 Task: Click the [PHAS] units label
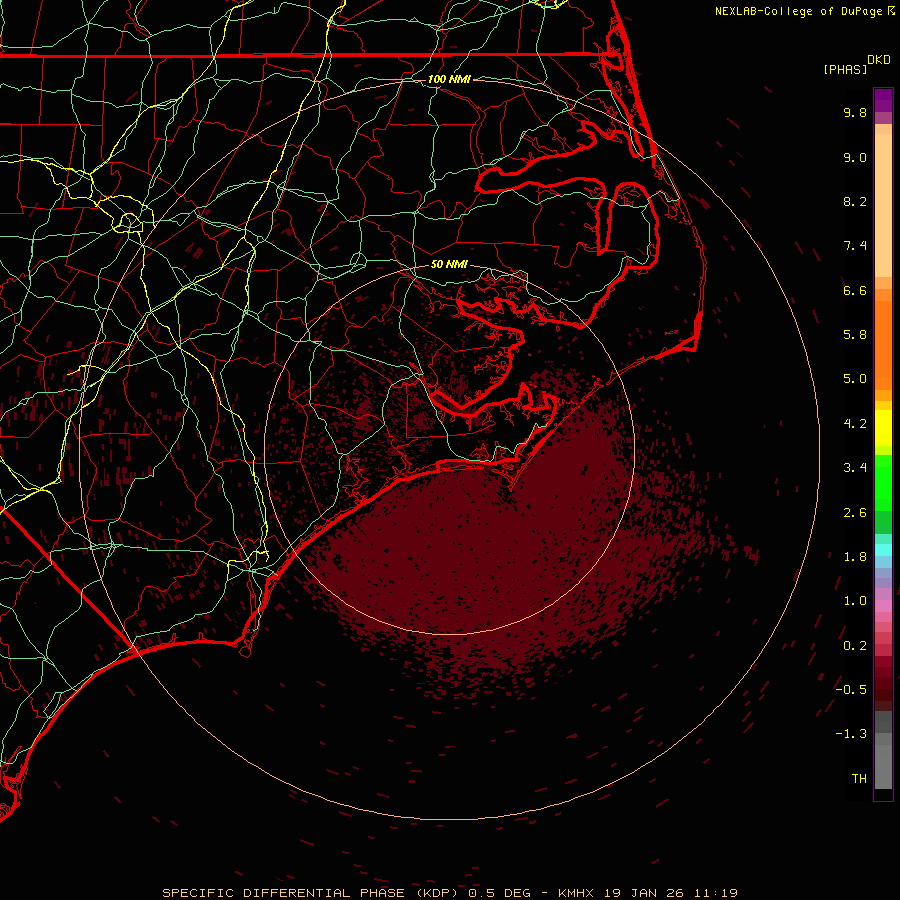click(x=845, y=69)
